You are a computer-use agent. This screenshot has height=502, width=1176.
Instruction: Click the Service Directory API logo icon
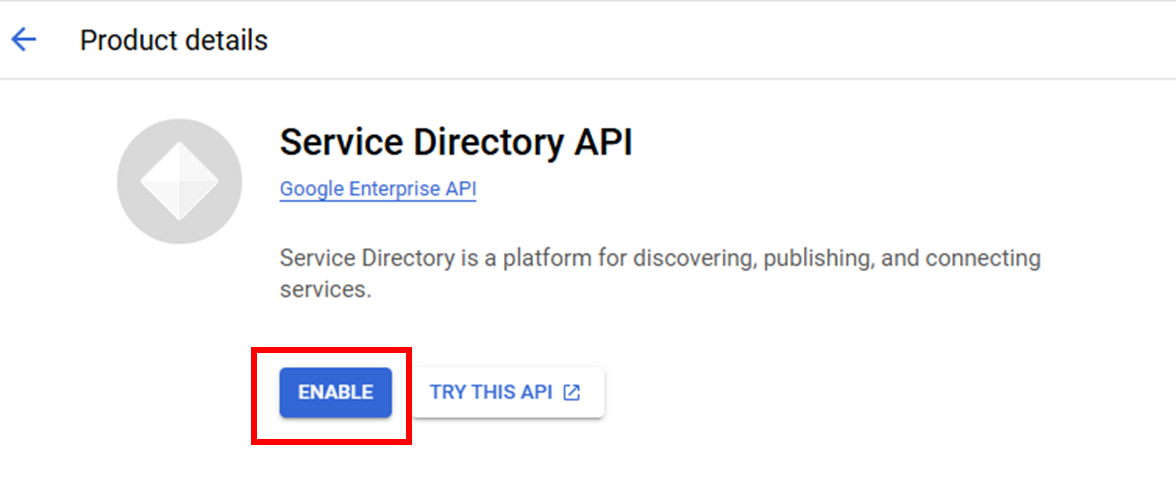click(x=179, y=182)
